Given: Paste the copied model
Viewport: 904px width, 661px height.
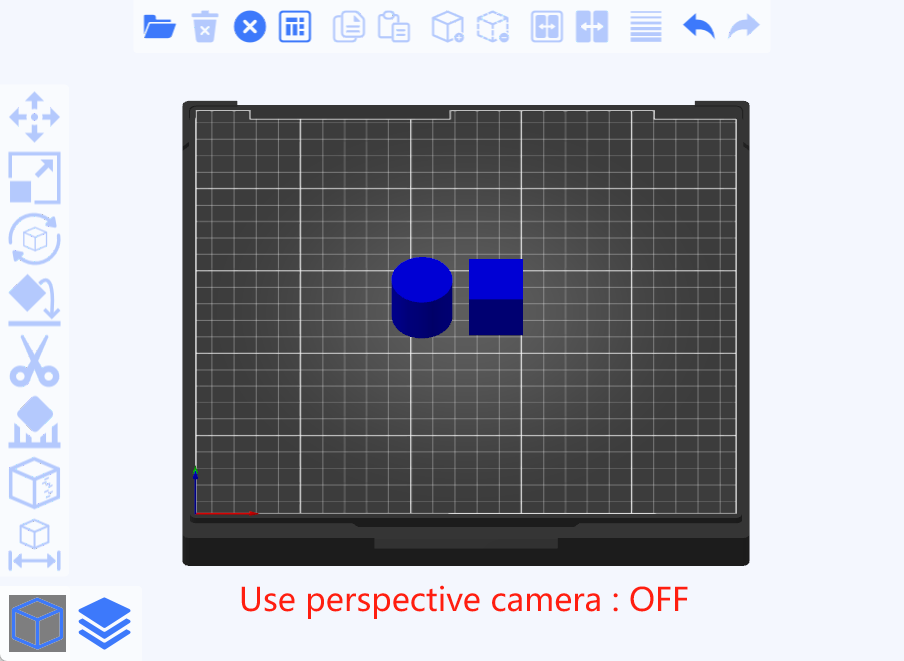Looking at the screenshot, I should coord(394,27).
